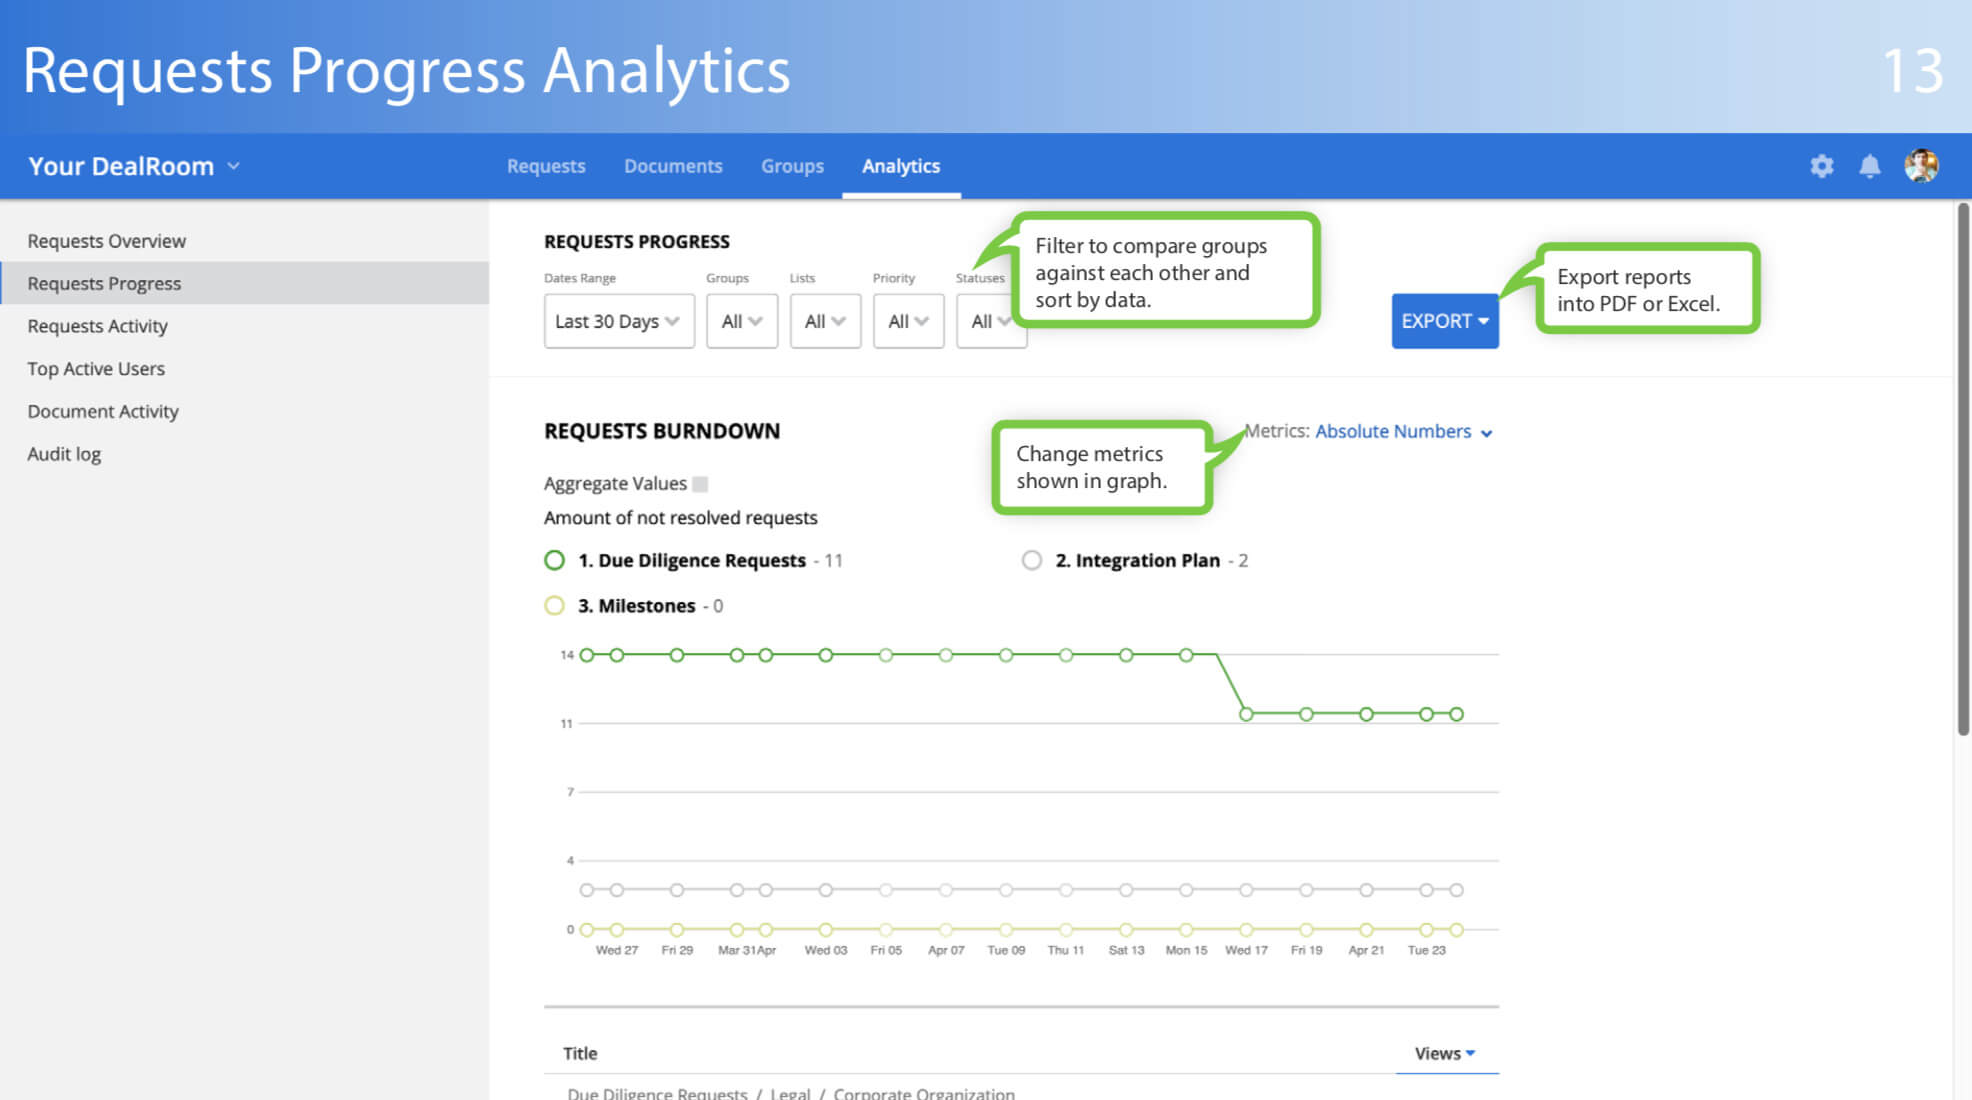
Task: Click the yellow Milestones point at Fri 05
Action: tap(886, 930)
